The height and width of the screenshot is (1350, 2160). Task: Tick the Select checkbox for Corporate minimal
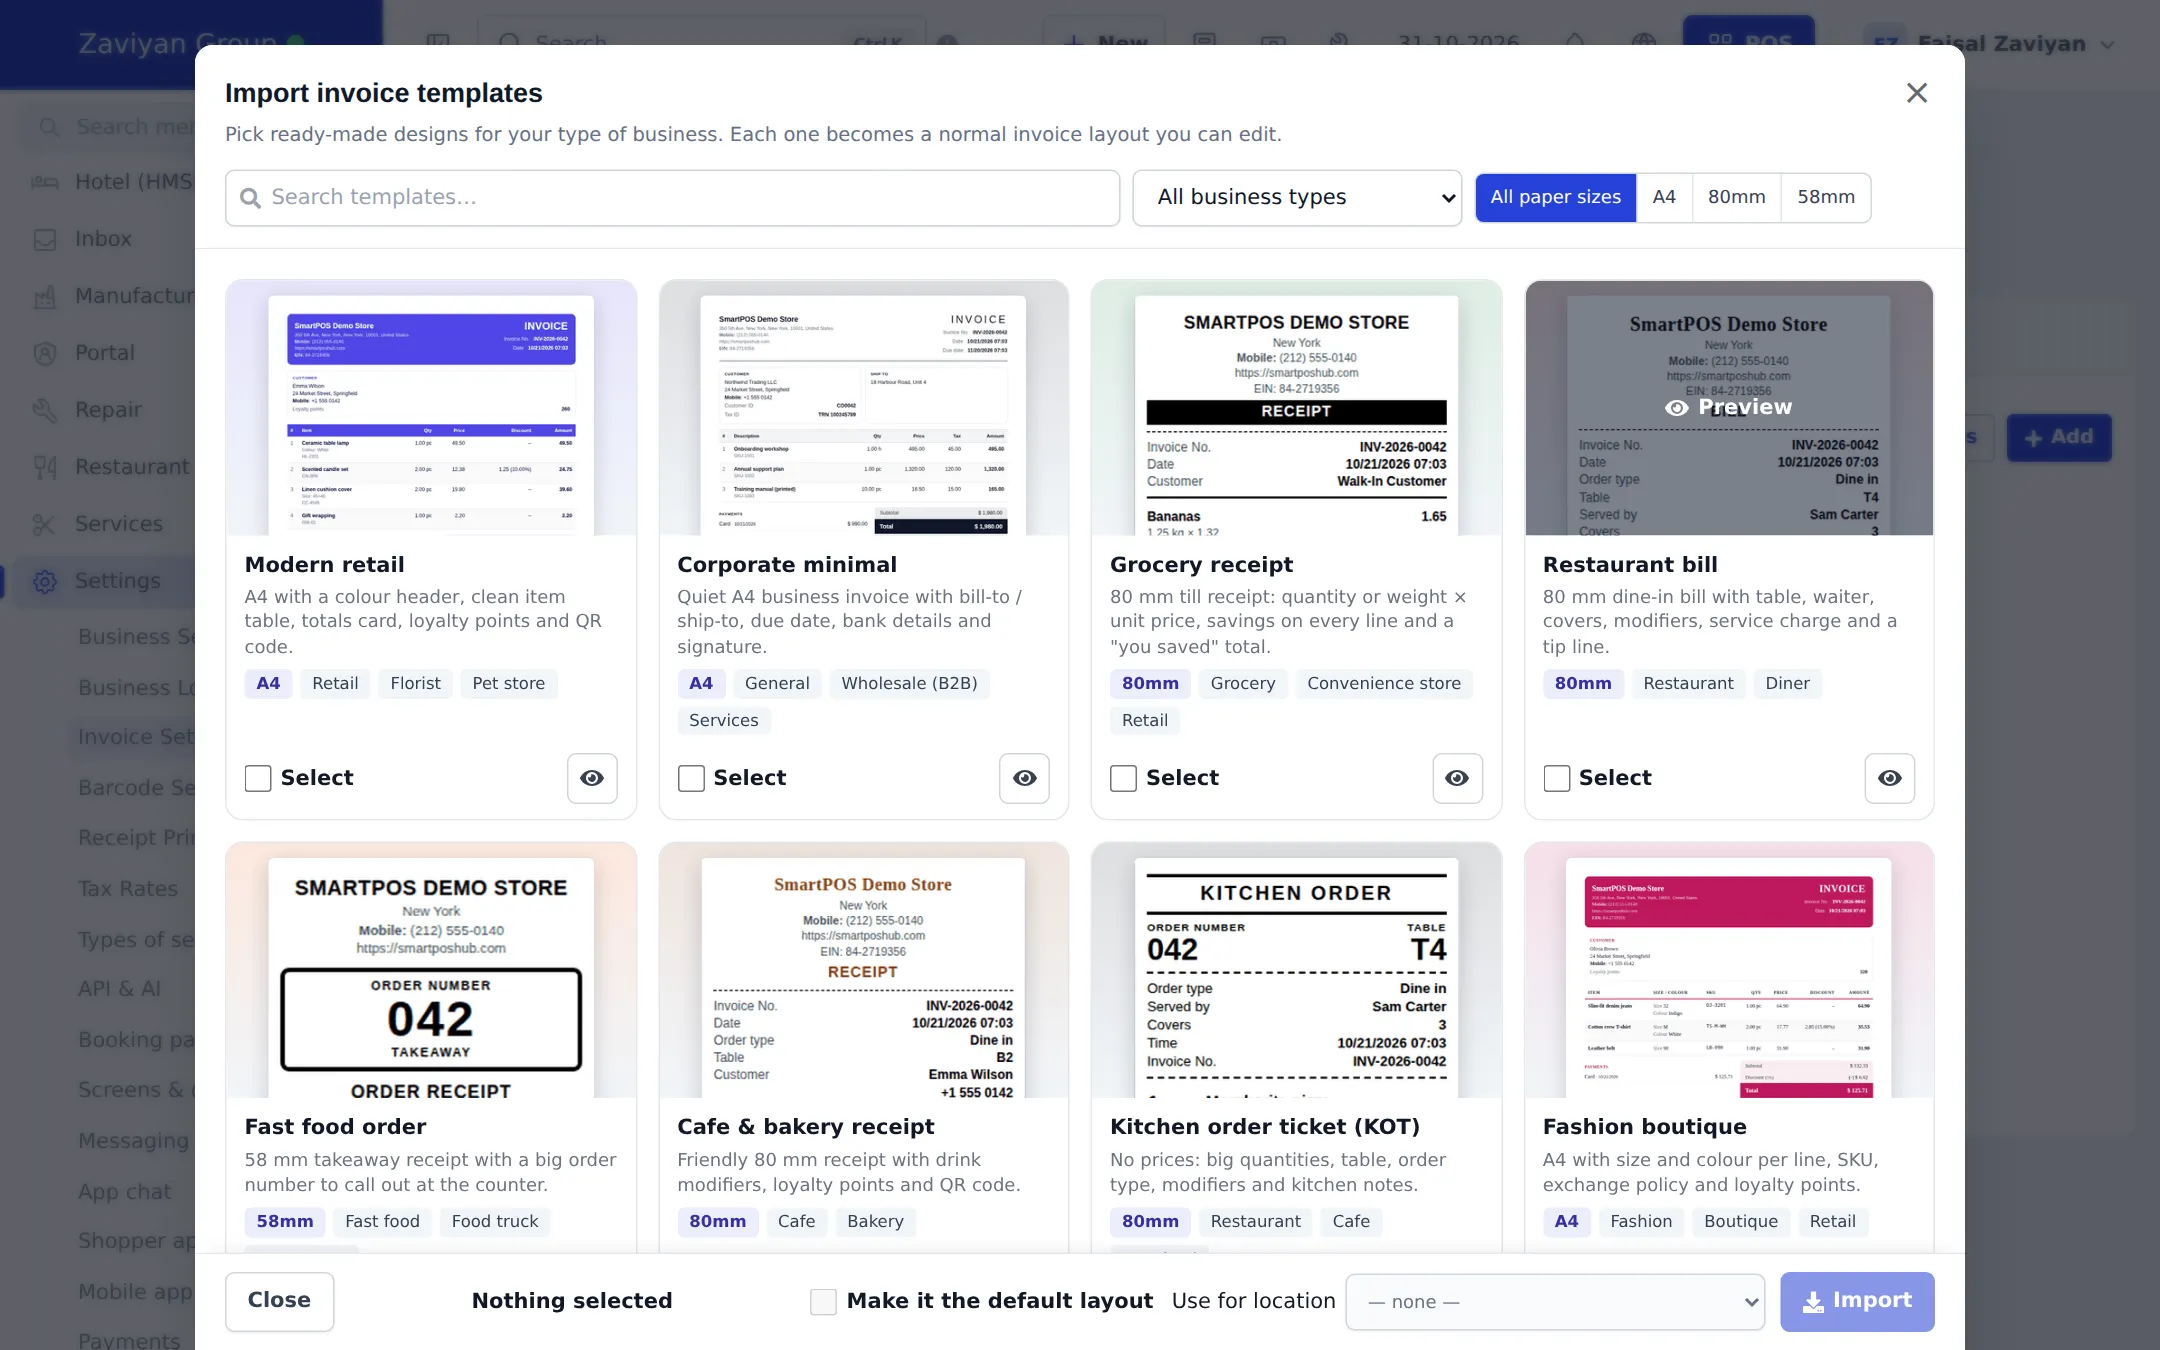tap(691, 778)
